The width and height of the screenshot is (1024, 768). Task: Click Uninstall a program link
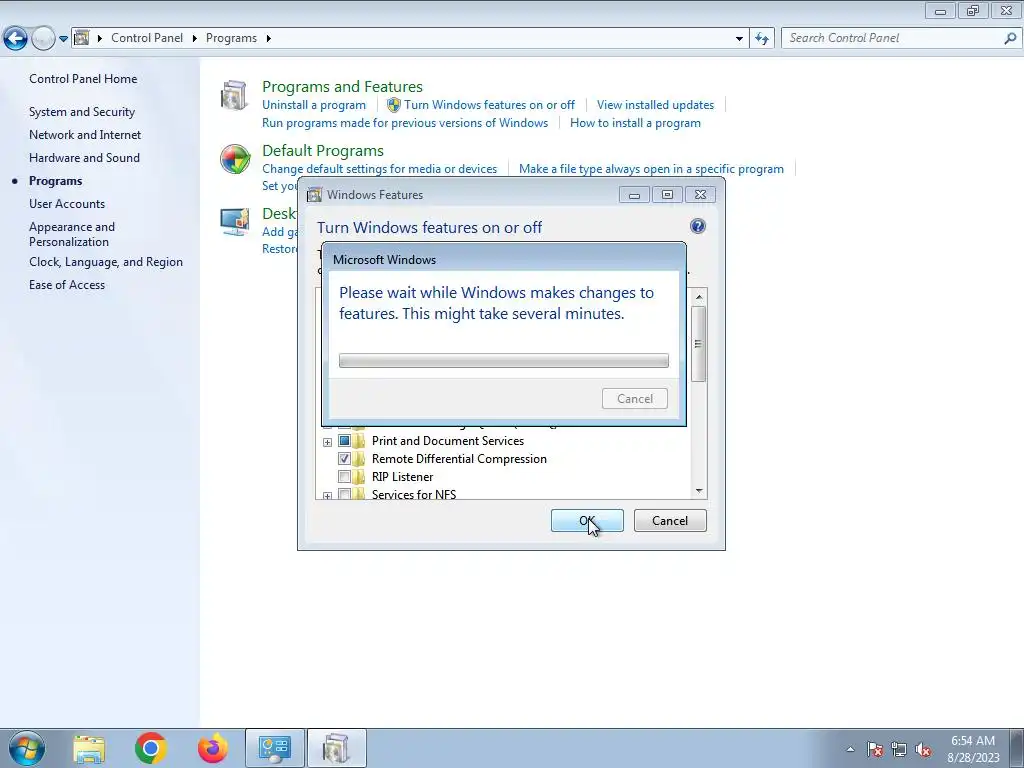point(314,105)
